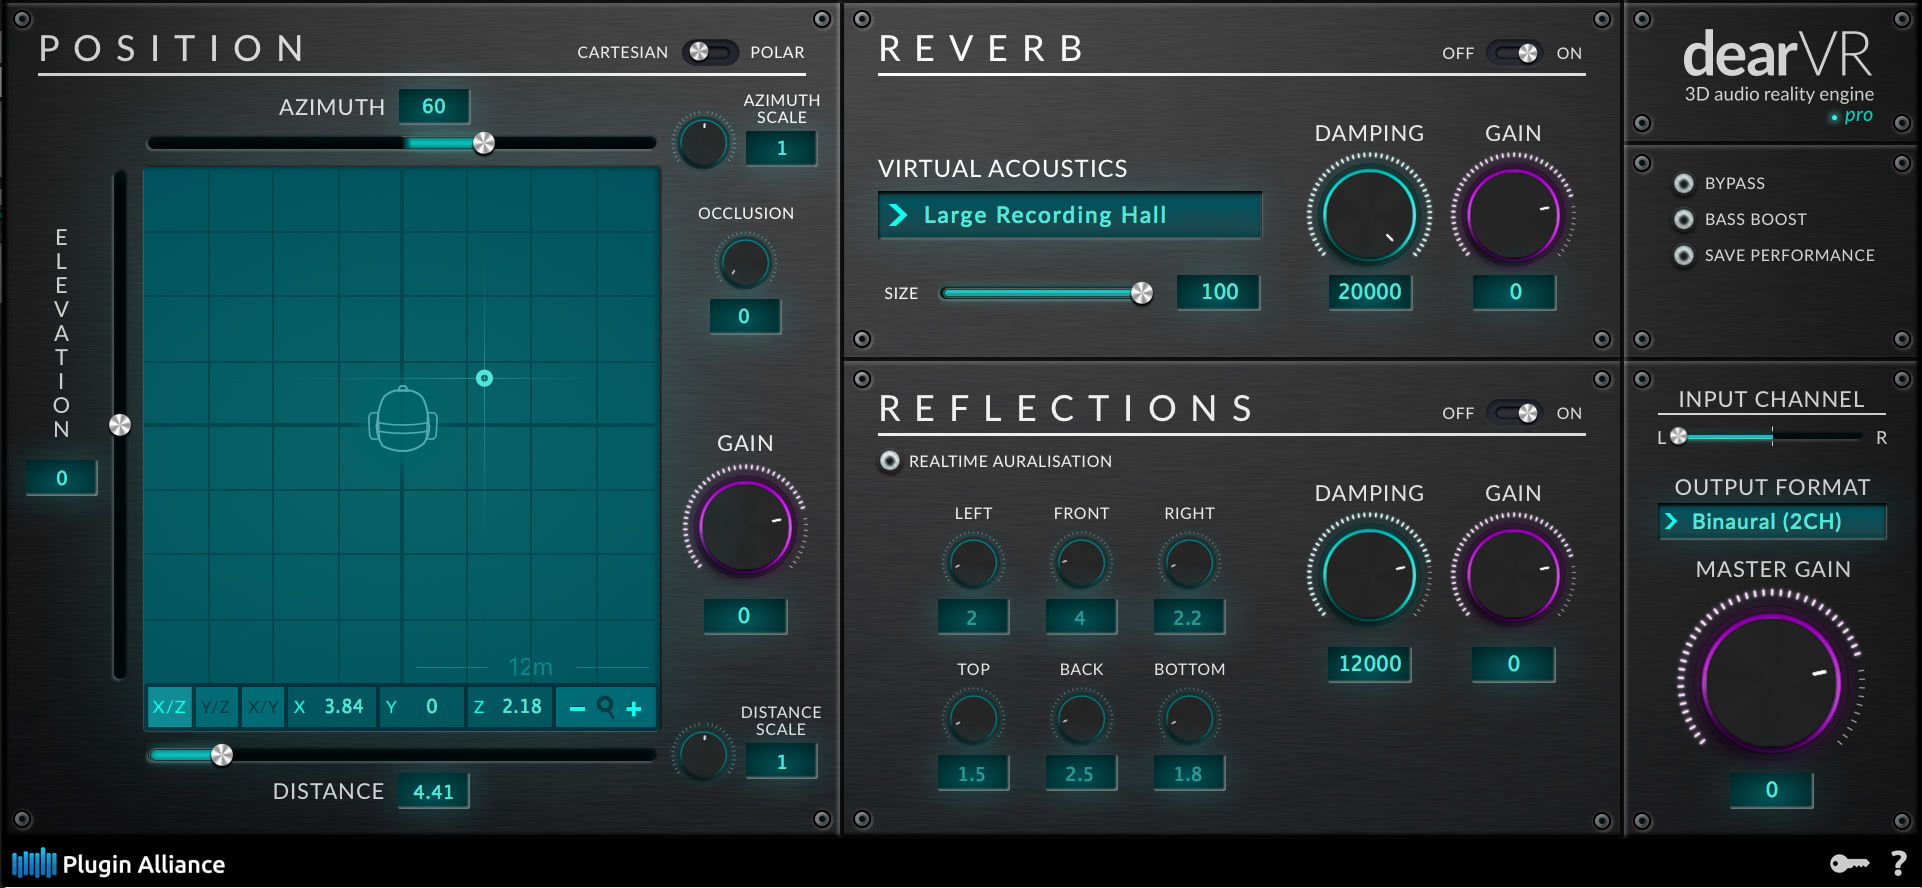Click the Y coordinate field
This screenshot has width=1922, height=888.
click(422, 707)
